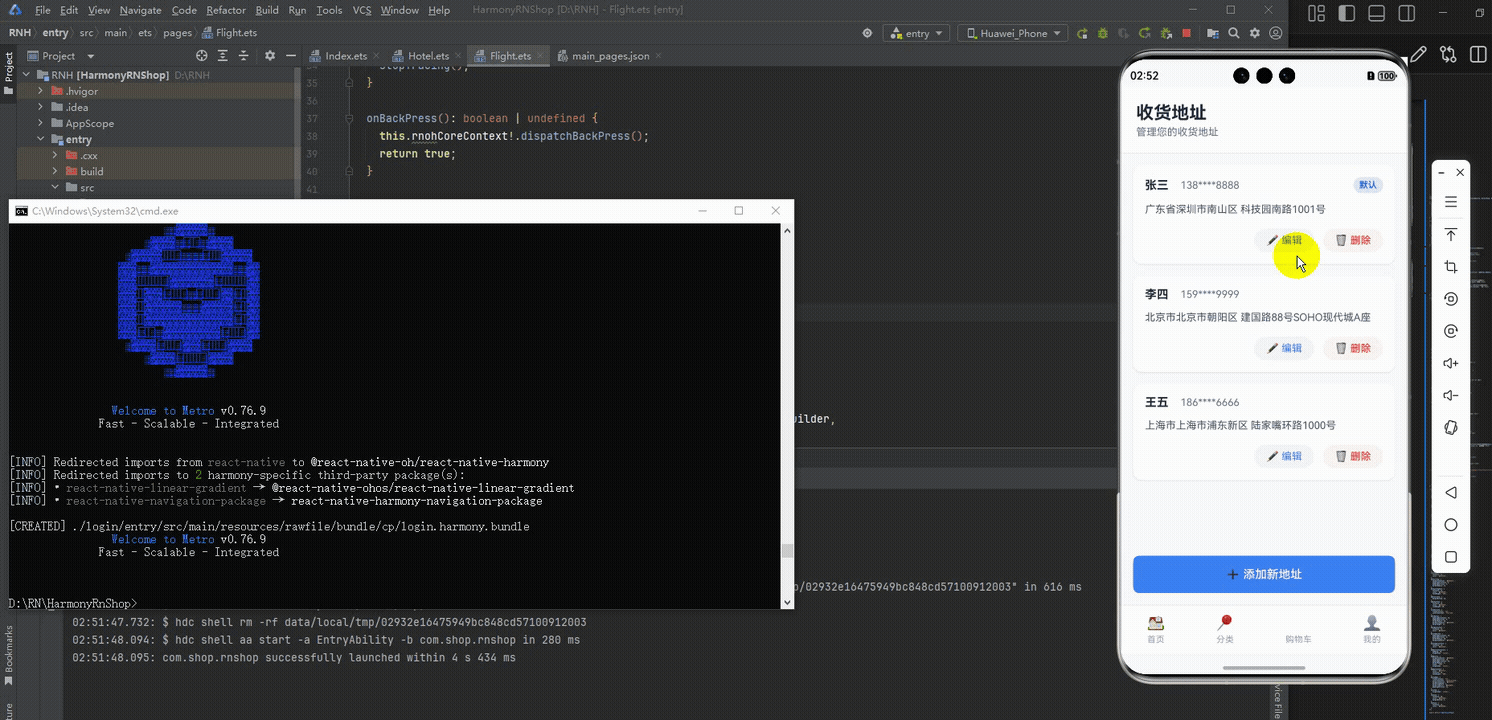Collapse the RNH [HarmonyRNShop] root node

click(x=26, y=75)
